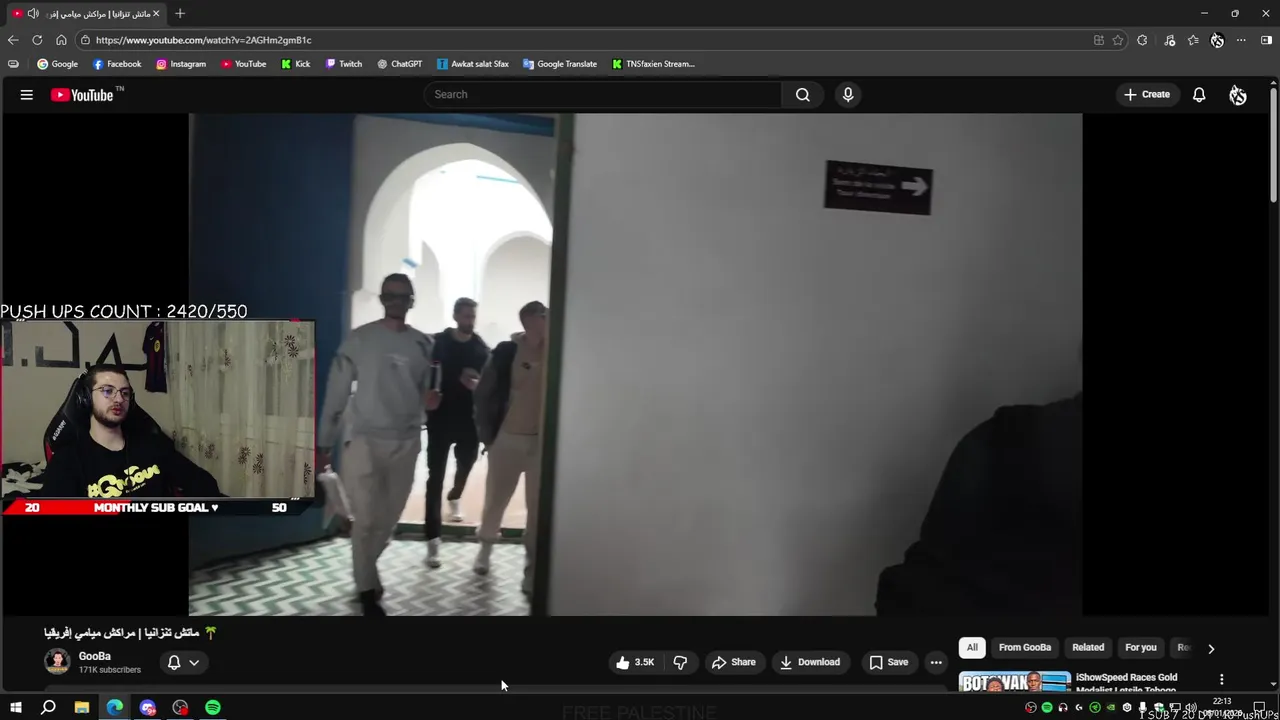1280x720 pixels.
Task: Open the YouTube guide hamburger menu
Action: pyautogui.click(x=27, y=95)
